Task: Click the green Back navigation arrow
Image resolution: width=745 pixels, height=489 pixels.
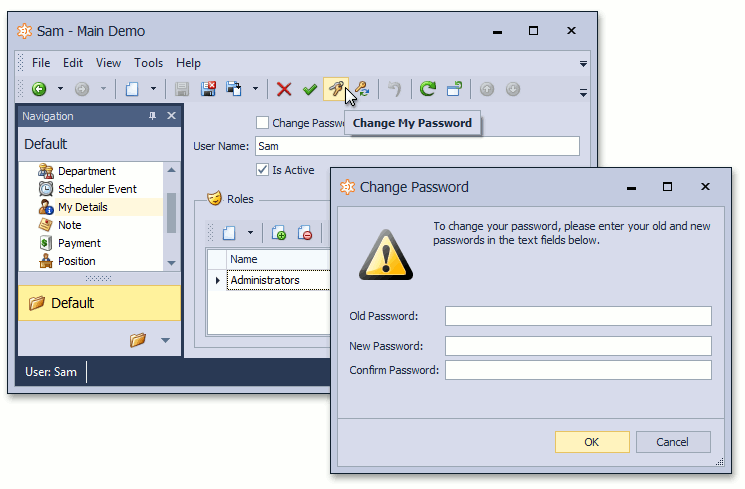Action: (39, 89)
